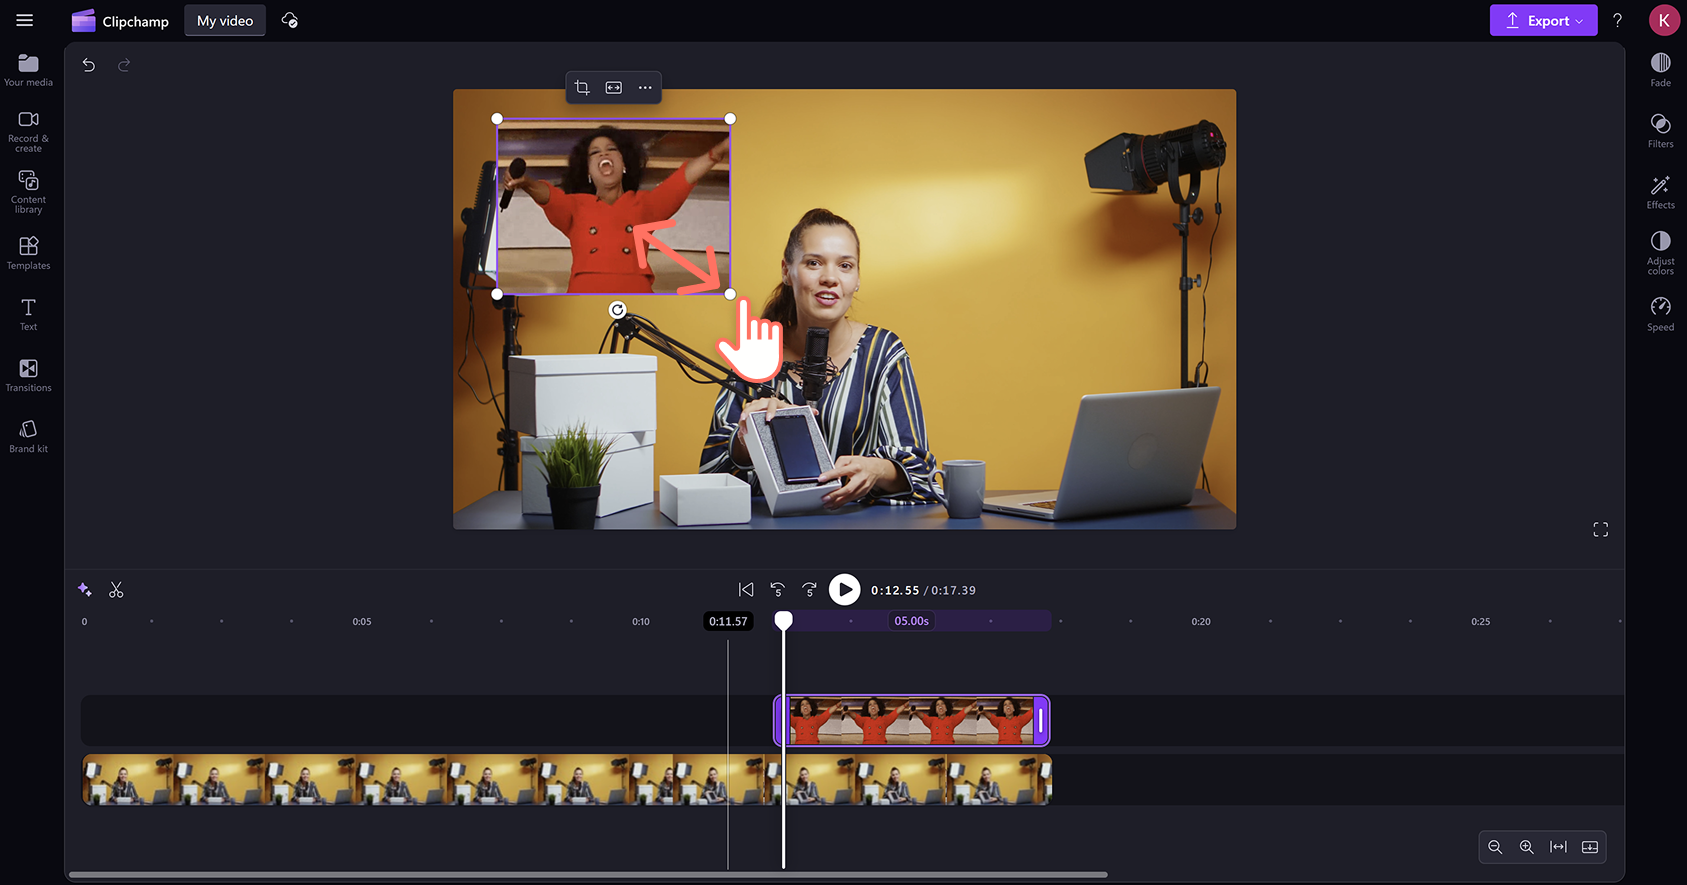Click the horizontal timeline scrollbar
1687x885 pixels.
coord(588,874)
